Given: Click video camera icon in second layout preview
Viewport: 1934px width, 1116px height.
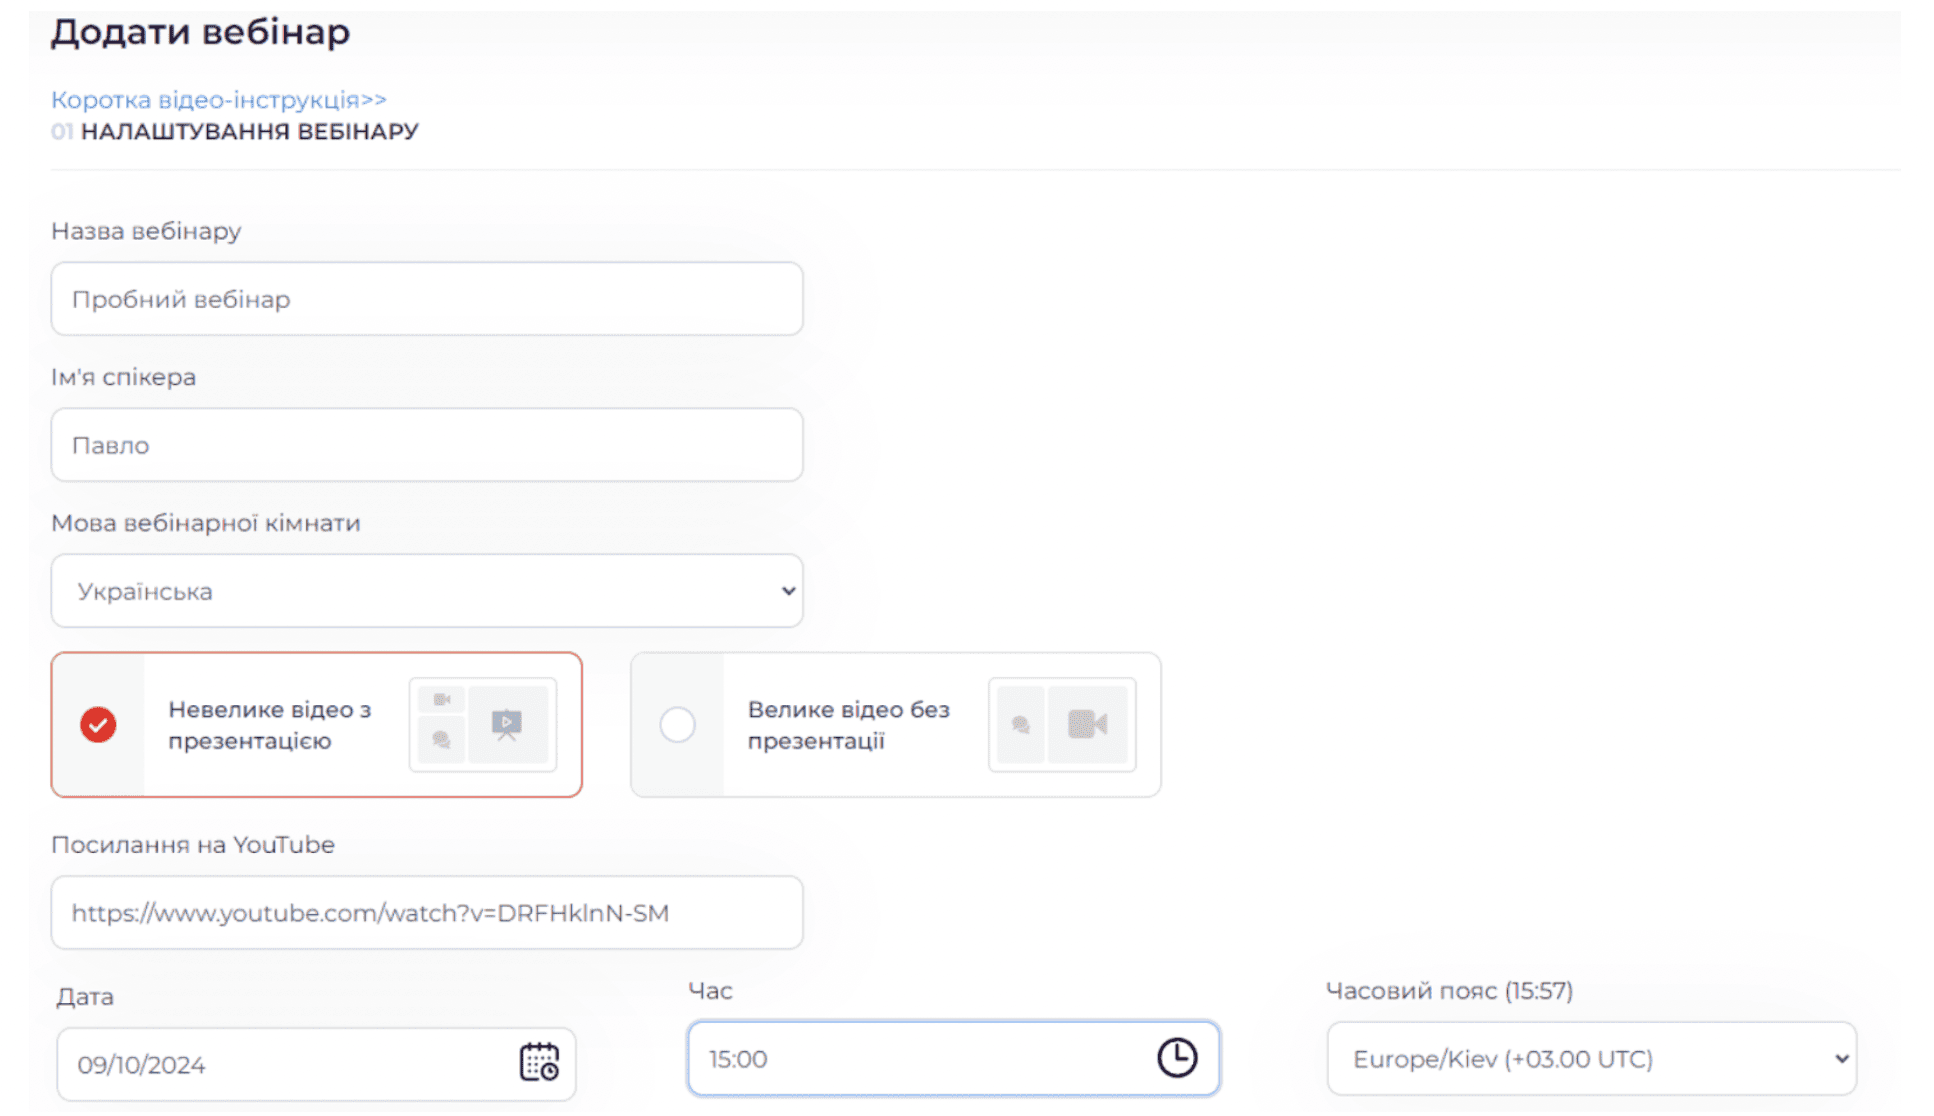Looking at the screenshot, I should (1087, 724).
